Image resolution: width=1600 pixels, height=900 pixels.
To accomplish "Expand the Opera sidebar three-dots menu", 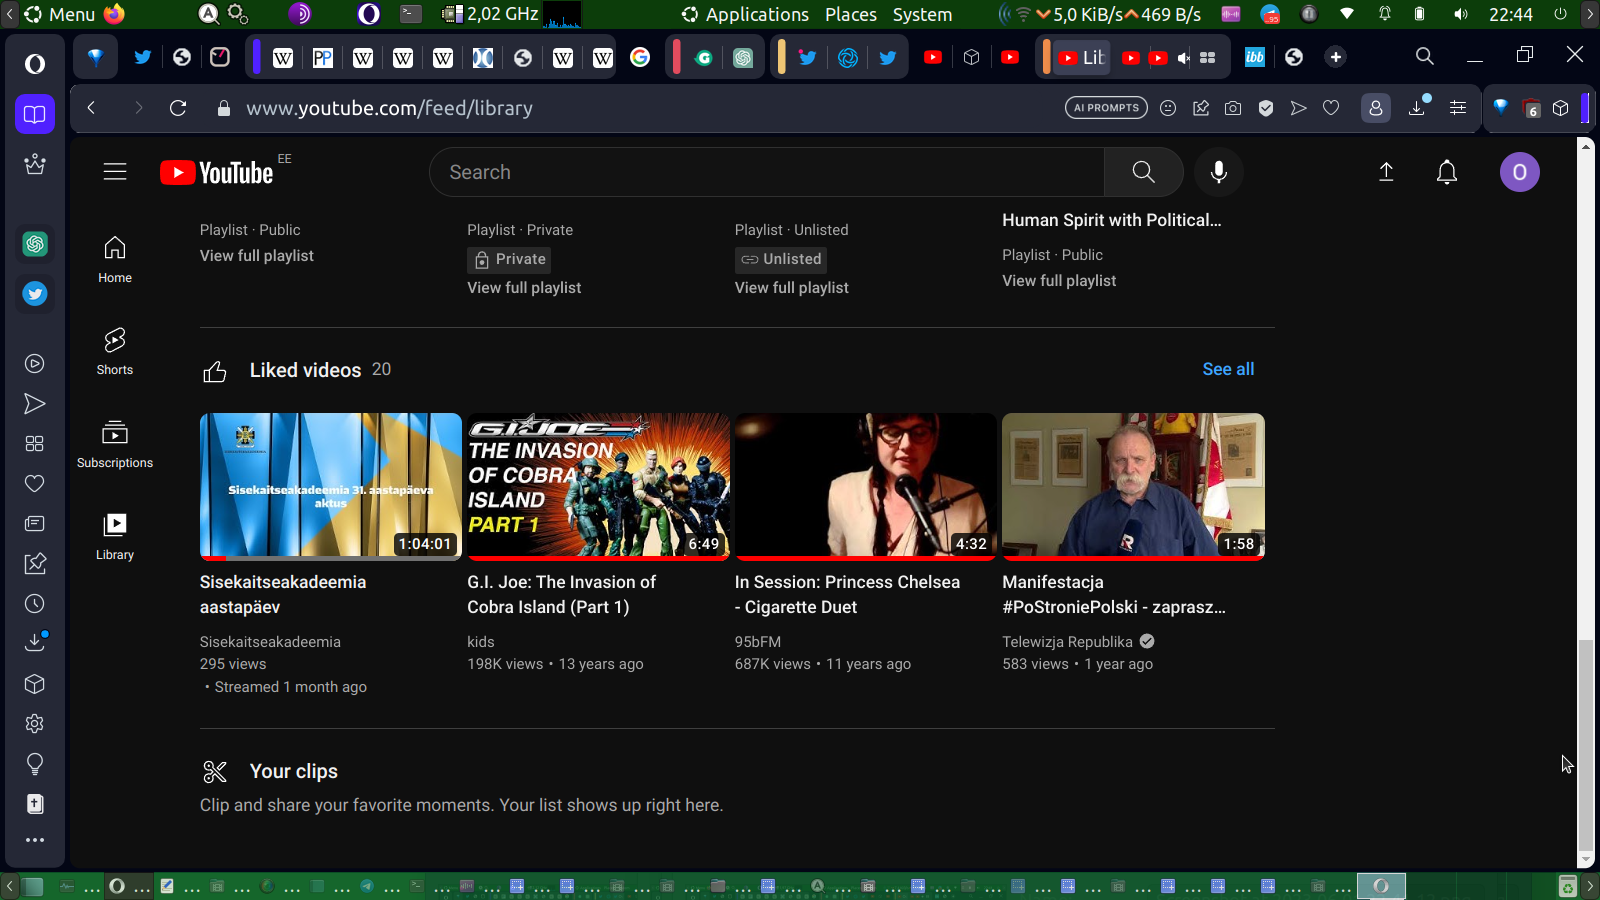I will [x=35, y=840].
